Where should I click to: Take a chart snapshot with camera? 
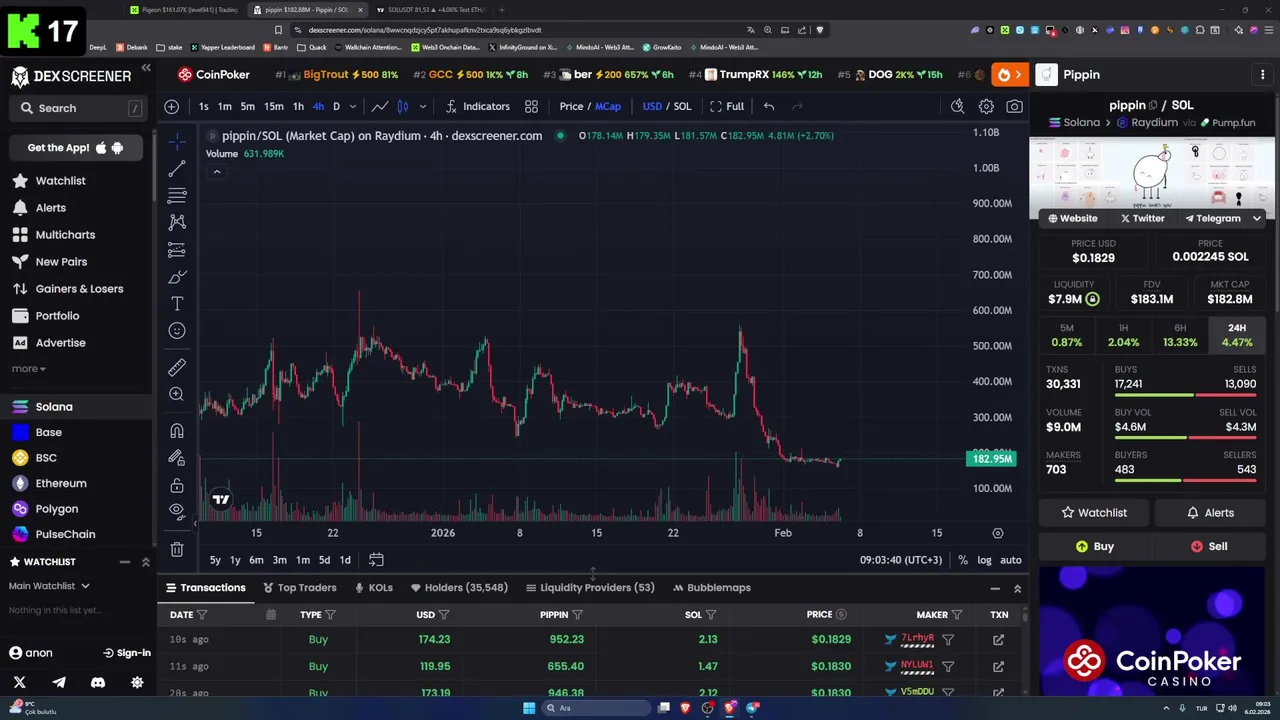(1014, 106)
